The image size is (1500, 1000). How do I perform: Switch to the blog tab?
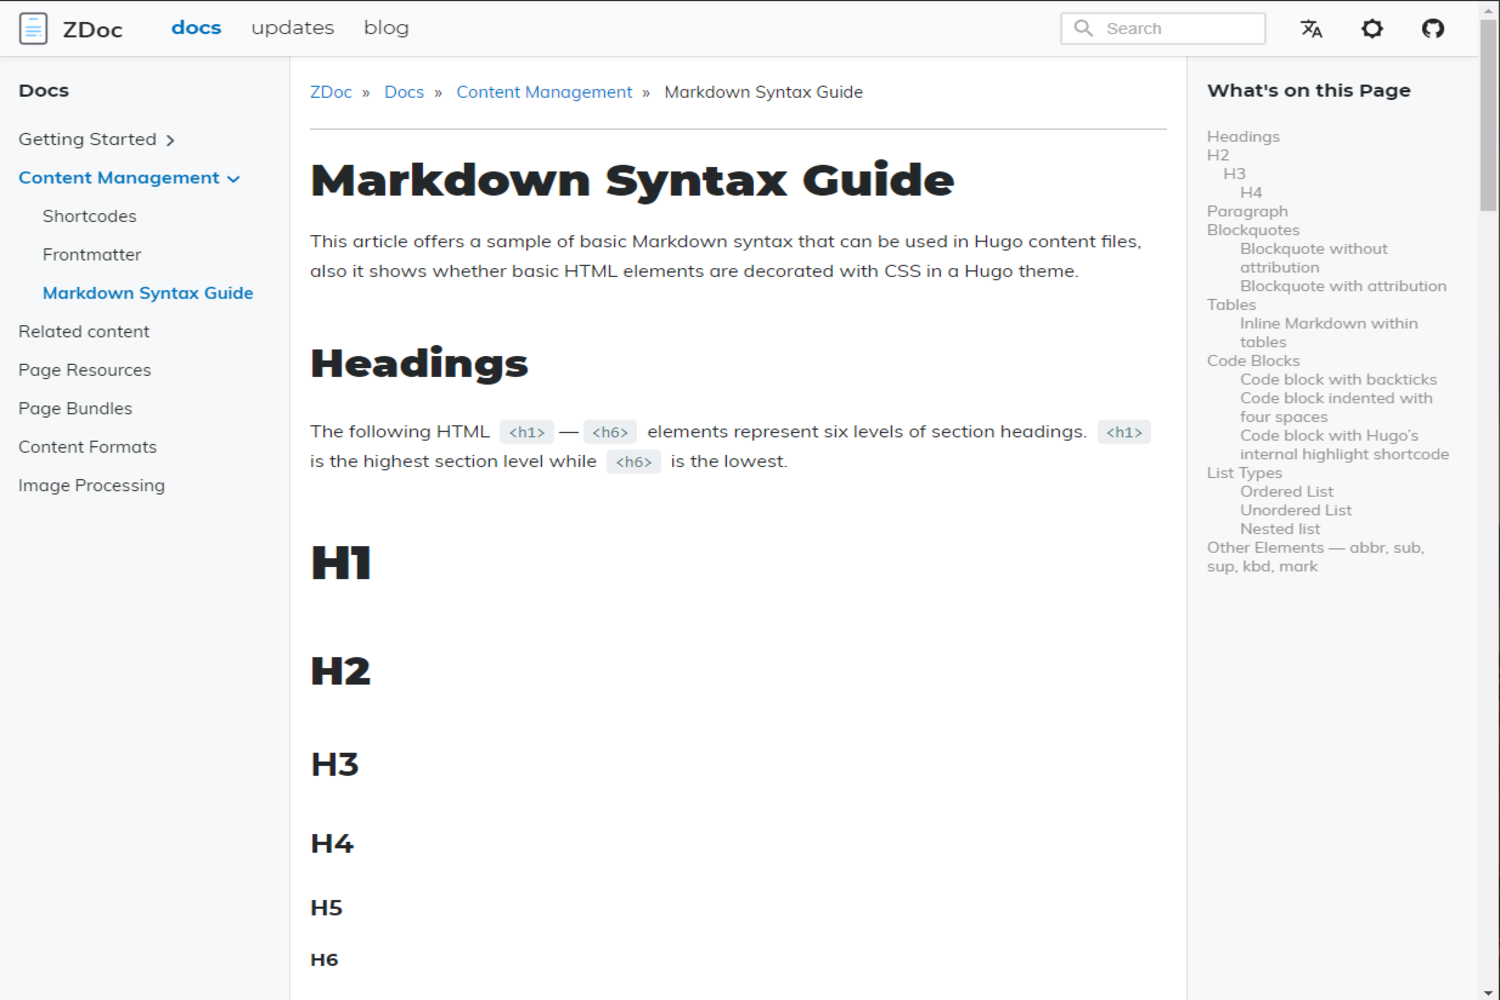tap(386, 27)
